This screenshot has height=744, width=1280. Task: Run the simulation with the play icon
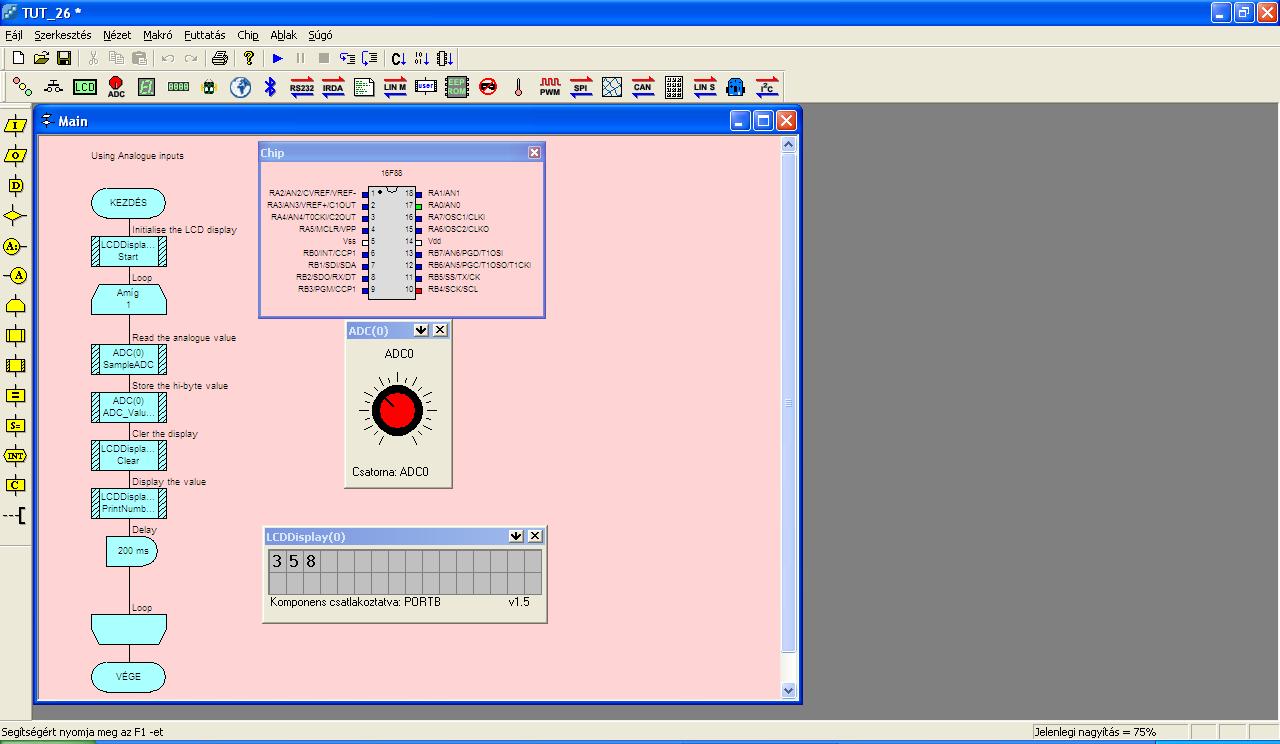pyautogui.click(x=278, y=59)
